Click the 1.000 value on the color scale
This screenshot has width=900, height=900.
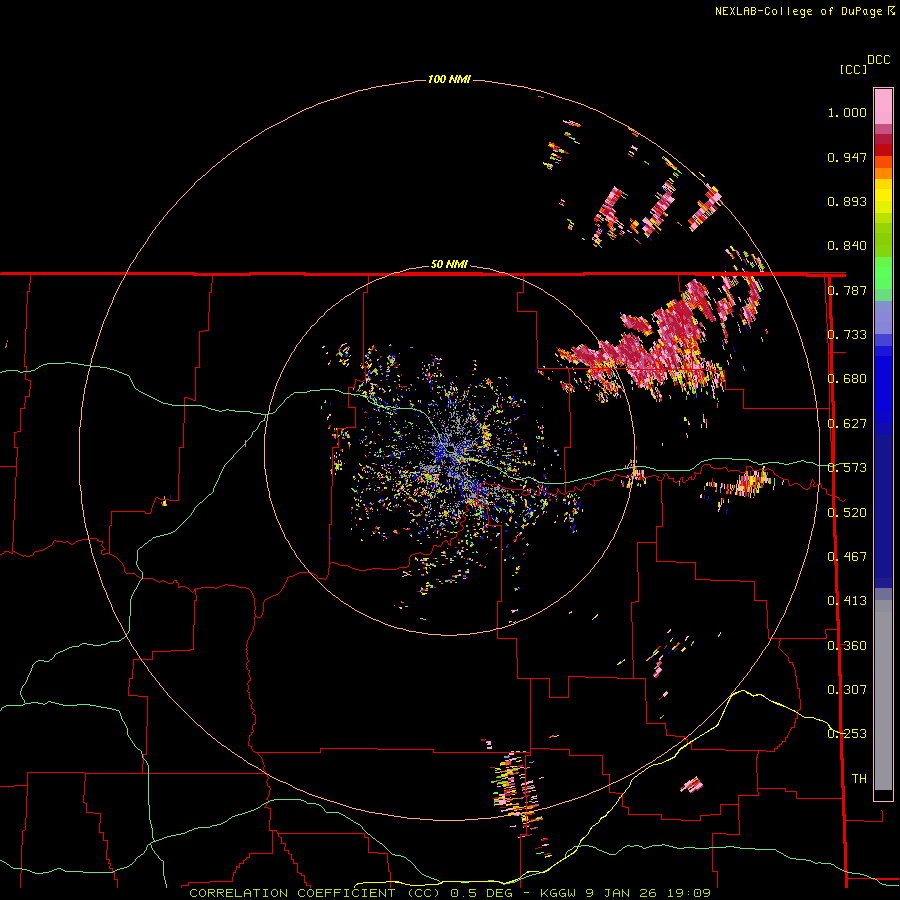click(847, 112)
